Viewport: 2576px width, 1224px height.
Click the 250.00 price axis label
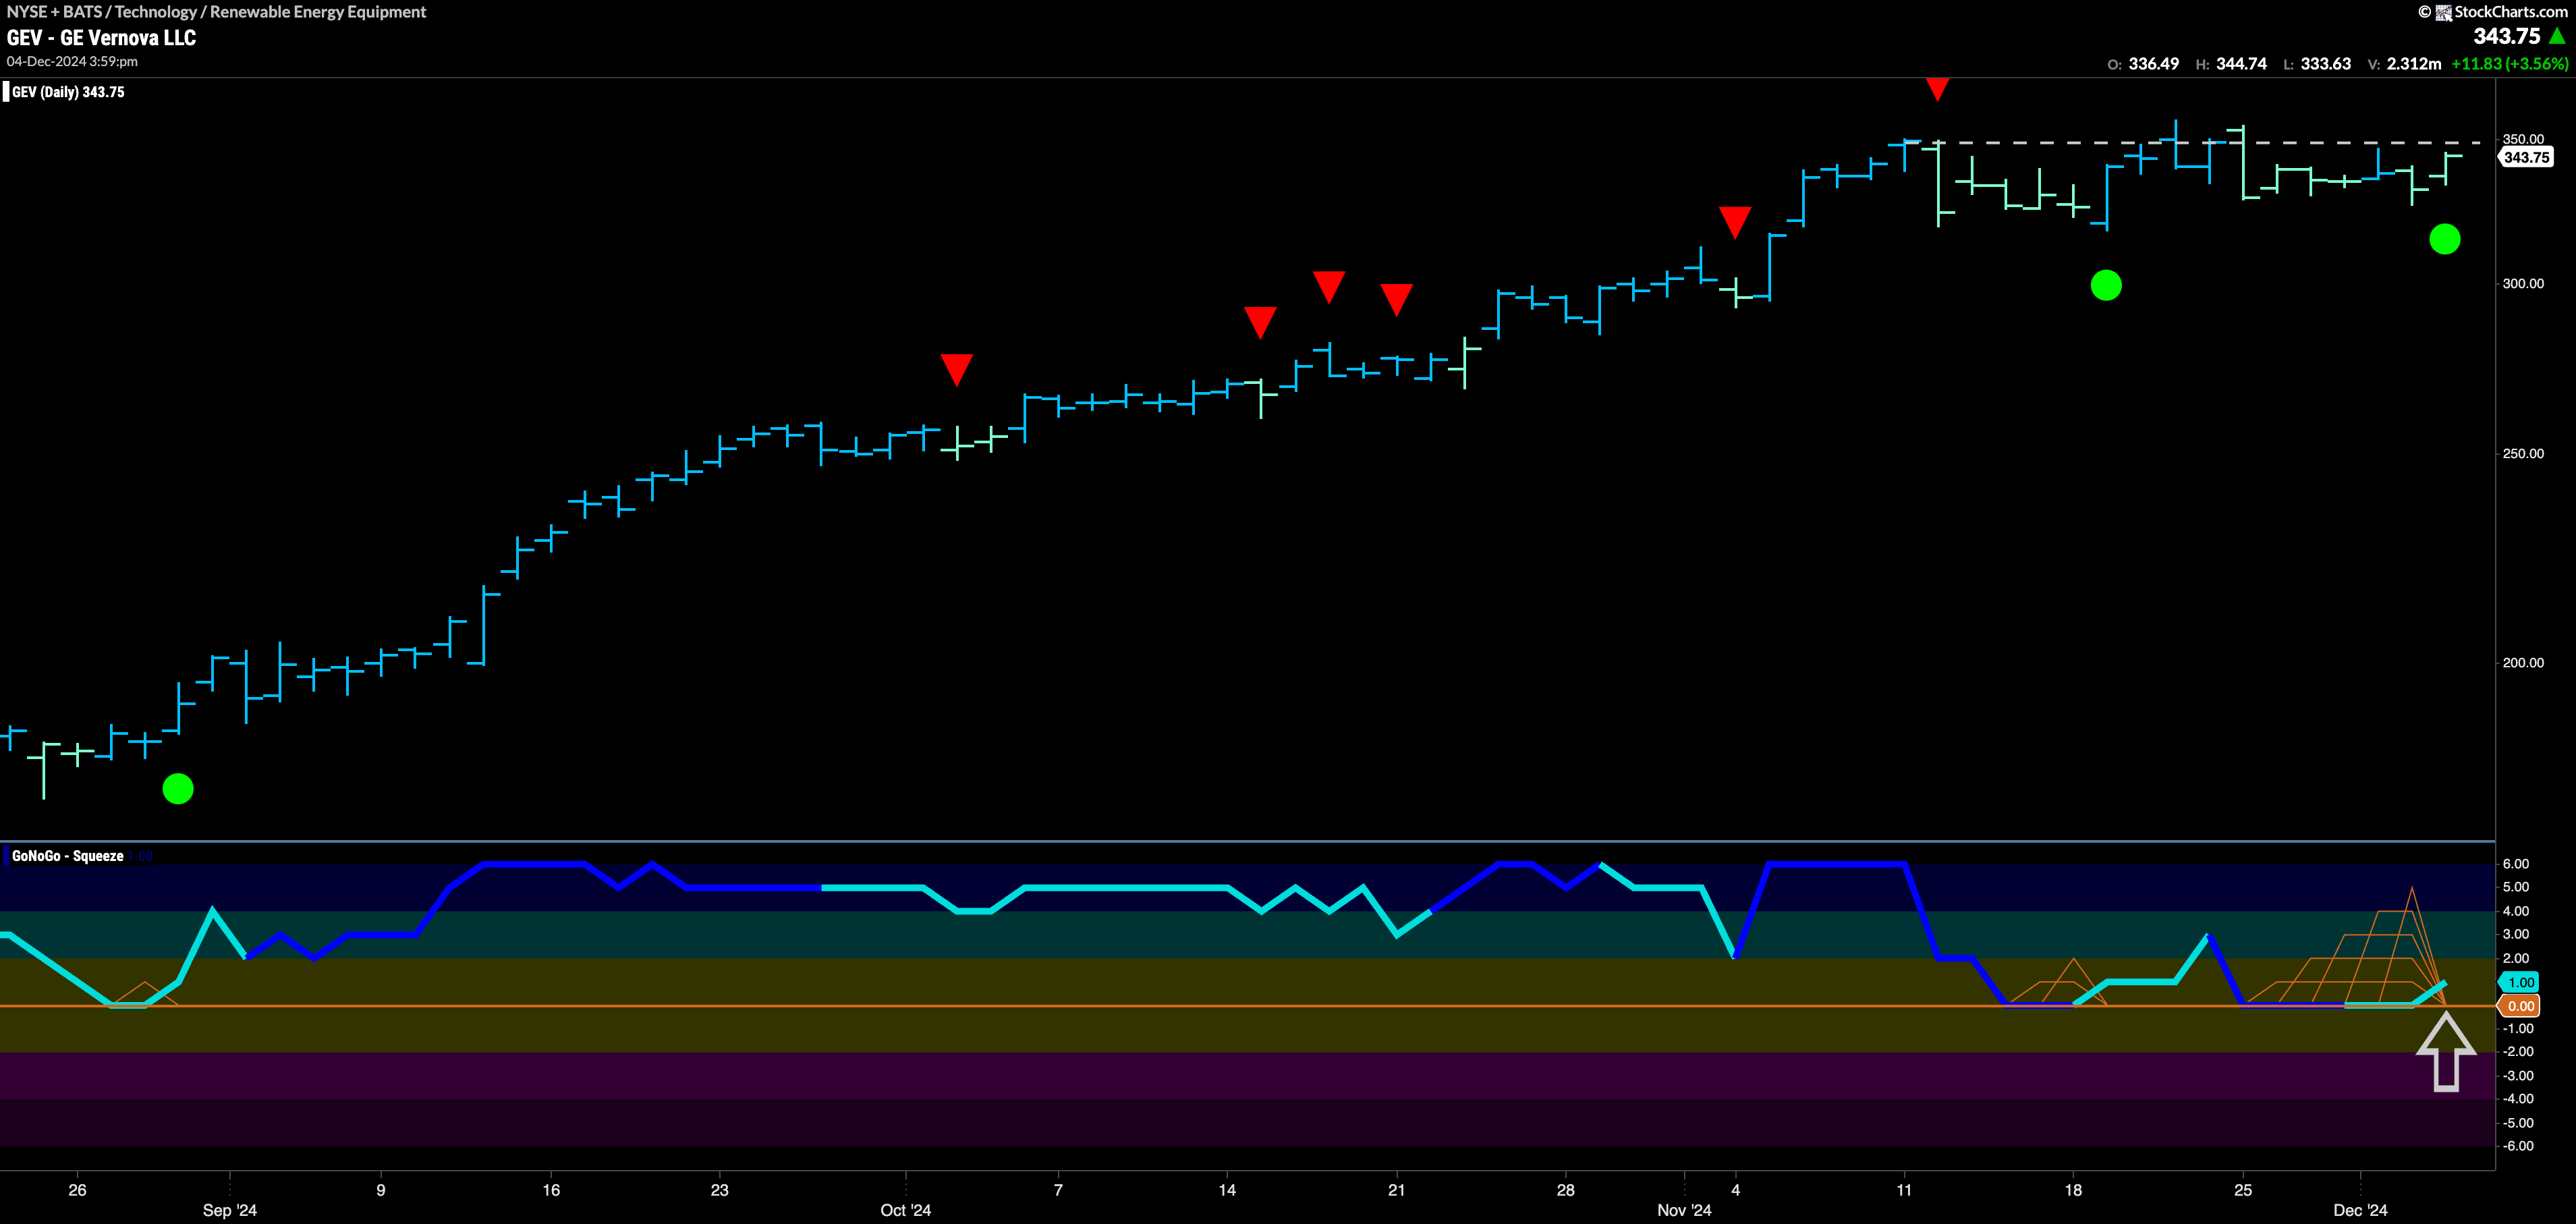2523,453
